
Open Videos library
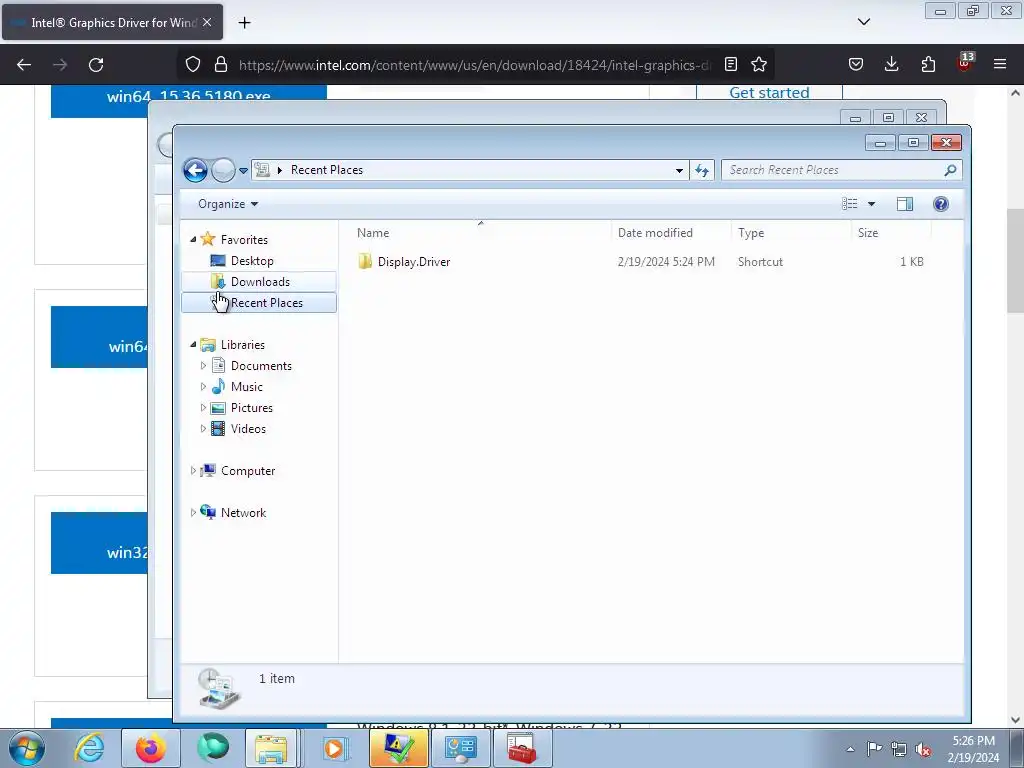pyautogui.click(x=248, y=428)
